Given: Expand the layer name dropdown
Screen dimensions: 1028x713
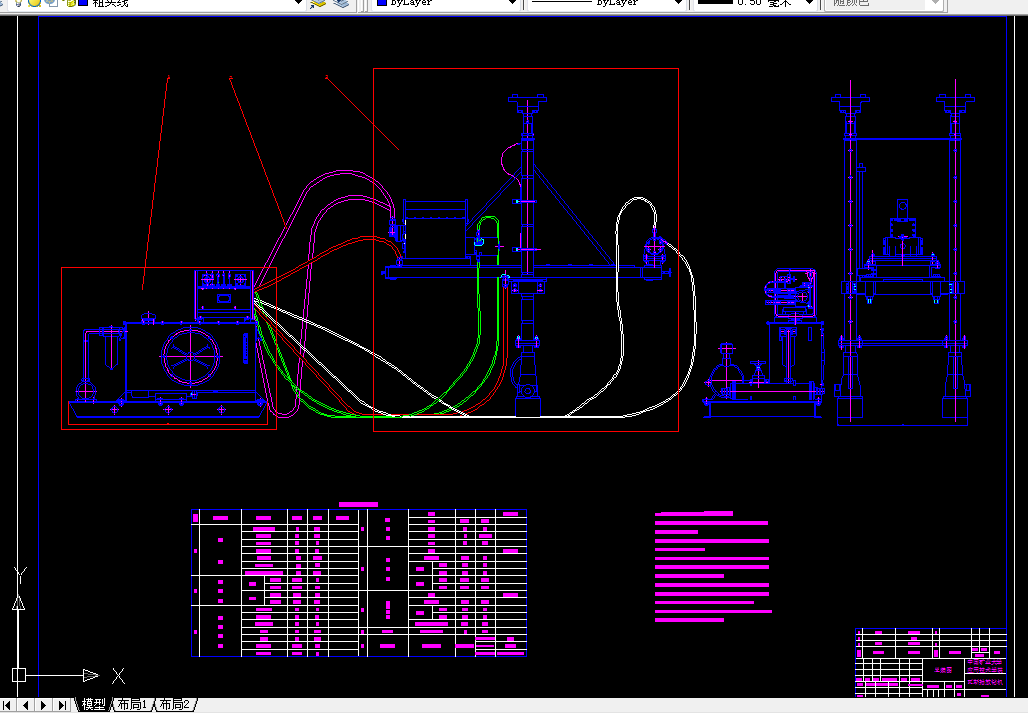Looking at the screenshot, I should [298, 3].
